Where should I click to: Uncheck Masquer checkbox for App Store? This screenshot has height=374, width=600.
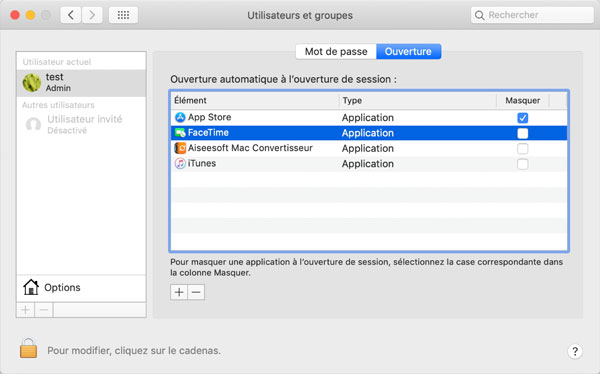pos(522,118)
